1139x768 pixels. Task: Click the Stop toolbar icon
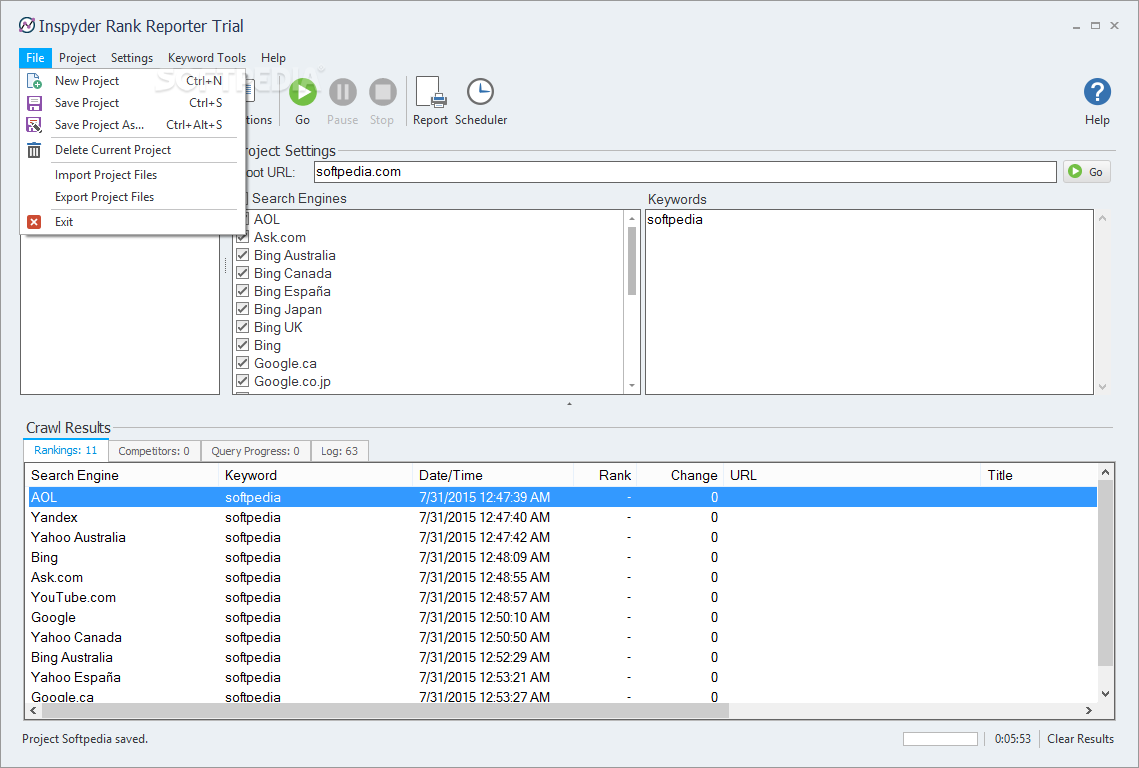[x=382, y=92]
